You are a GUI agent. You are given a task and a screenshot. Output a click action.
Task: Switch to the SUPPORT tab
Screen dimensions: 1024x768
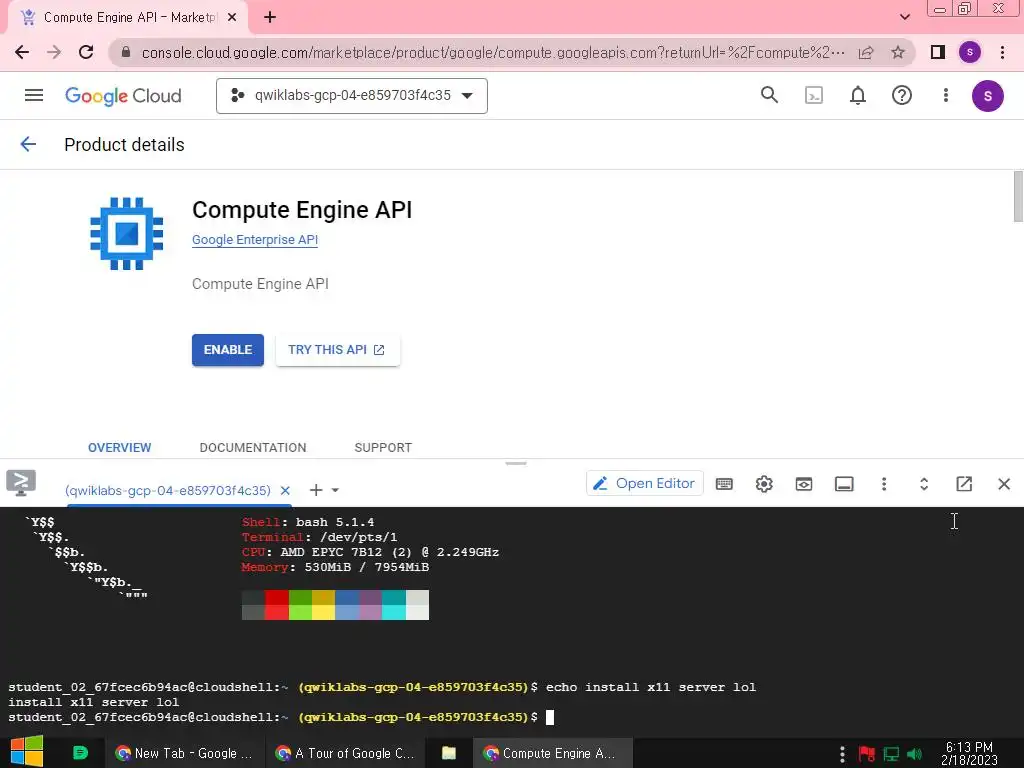(x=383, y=447)
